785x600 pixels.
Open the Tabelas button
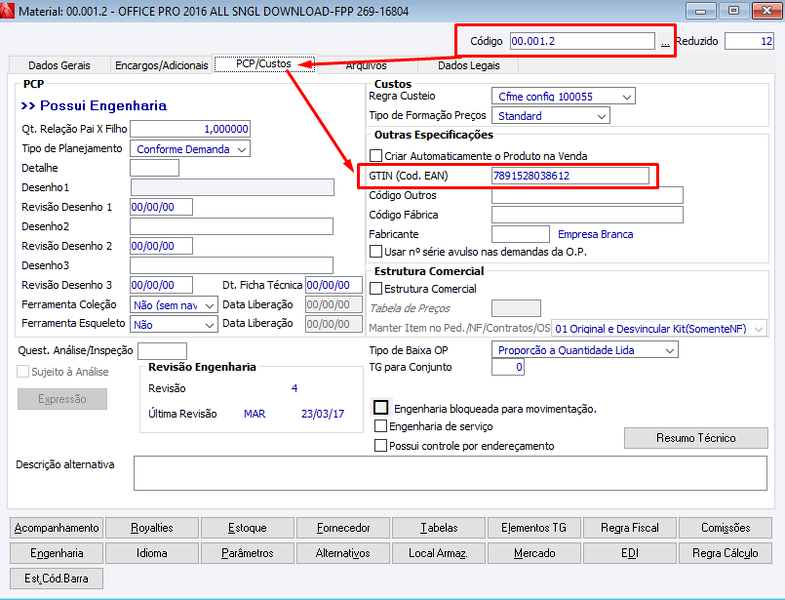tap(439, 528)
